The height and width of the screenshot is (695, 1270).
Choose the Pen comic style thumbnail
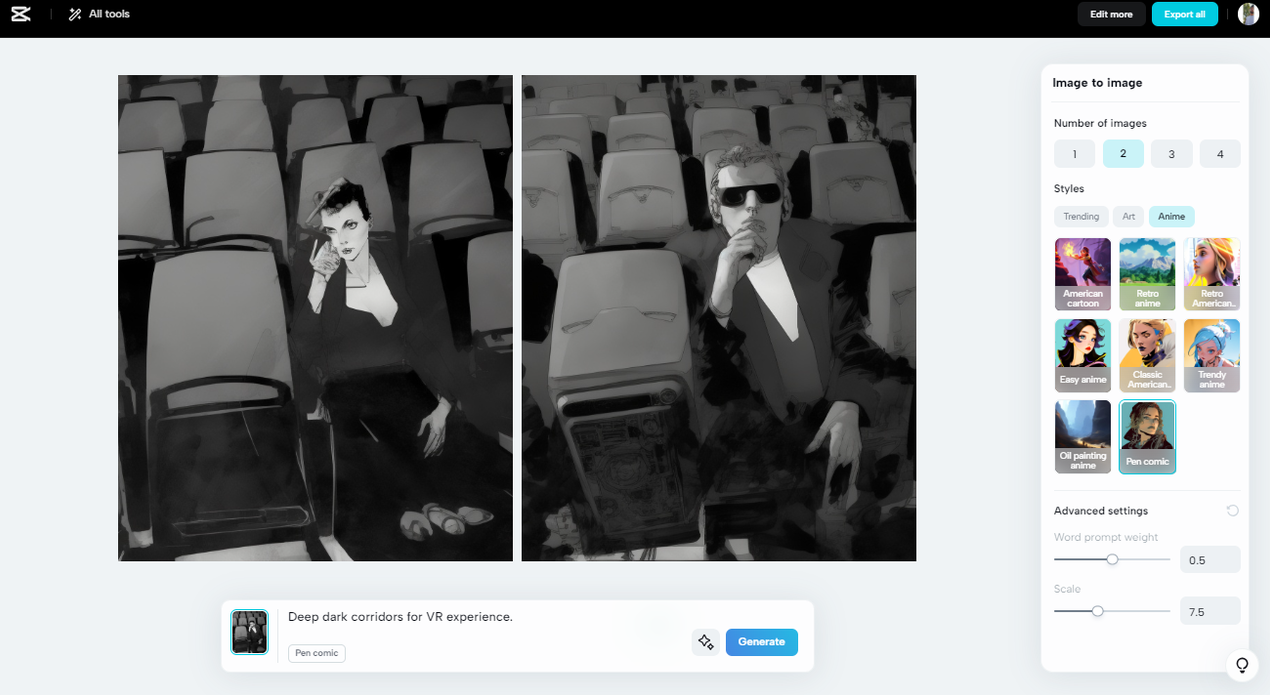[1147, 437]
